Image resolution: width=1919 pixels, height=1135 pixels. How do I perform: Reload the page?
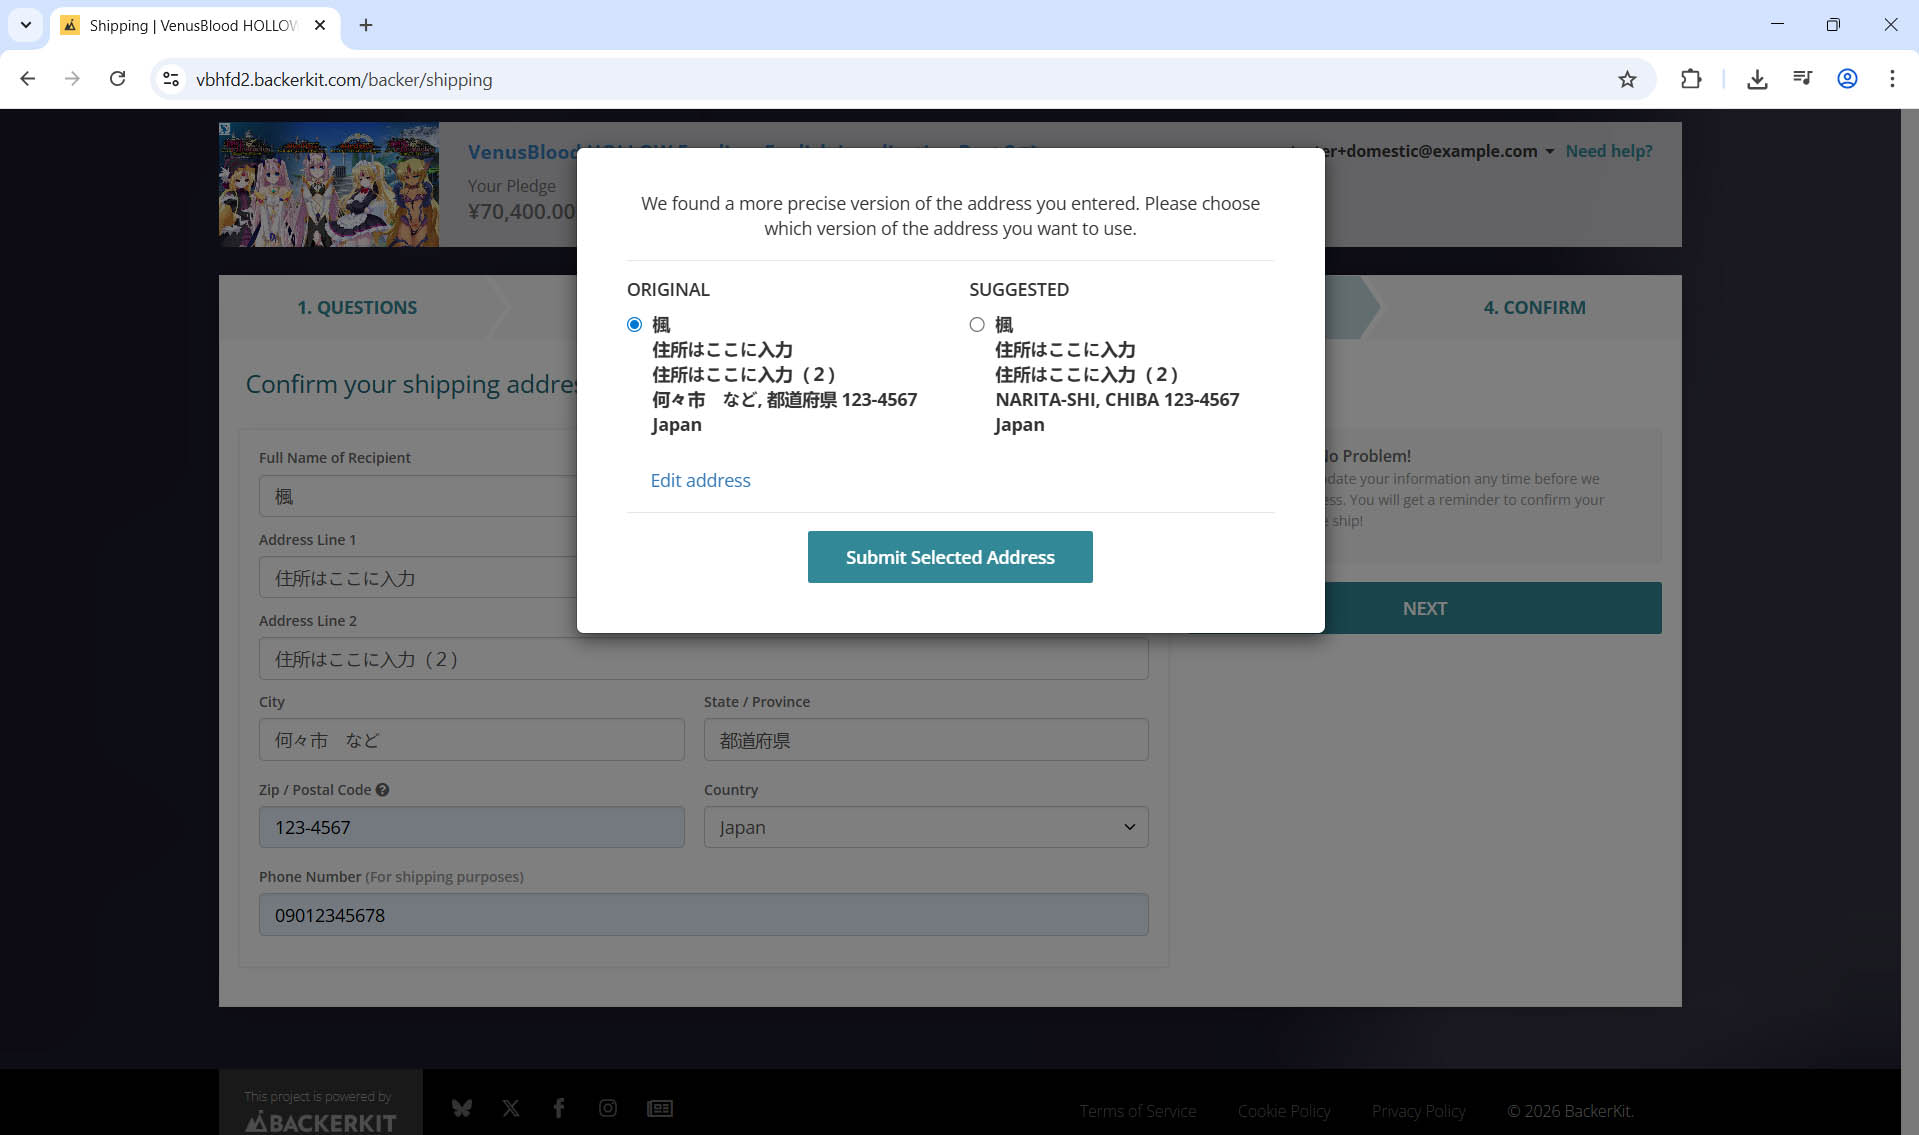click(x=117, y=80)
